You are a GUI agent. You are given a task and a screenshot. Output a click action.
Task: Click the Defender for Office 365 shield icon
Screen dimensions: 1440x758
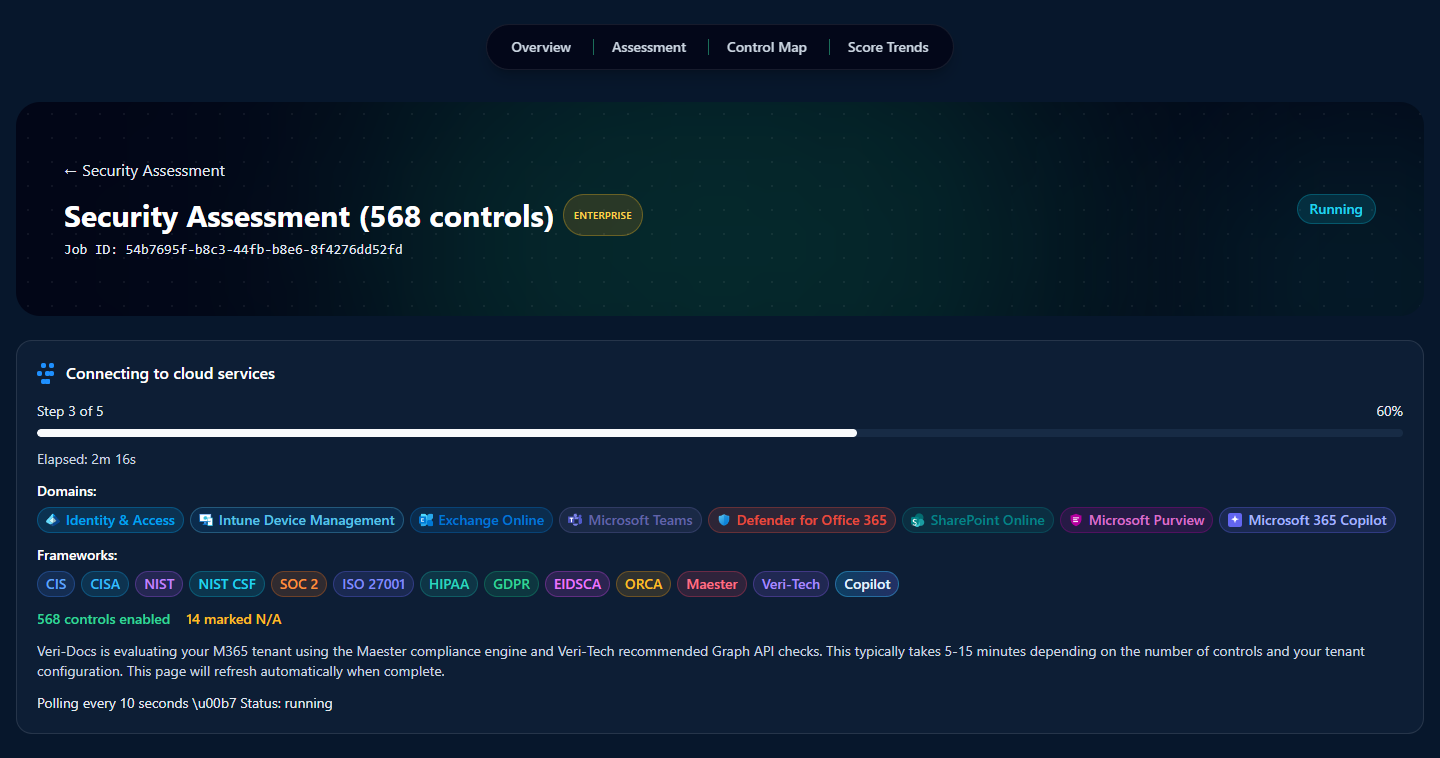point(724,520)
